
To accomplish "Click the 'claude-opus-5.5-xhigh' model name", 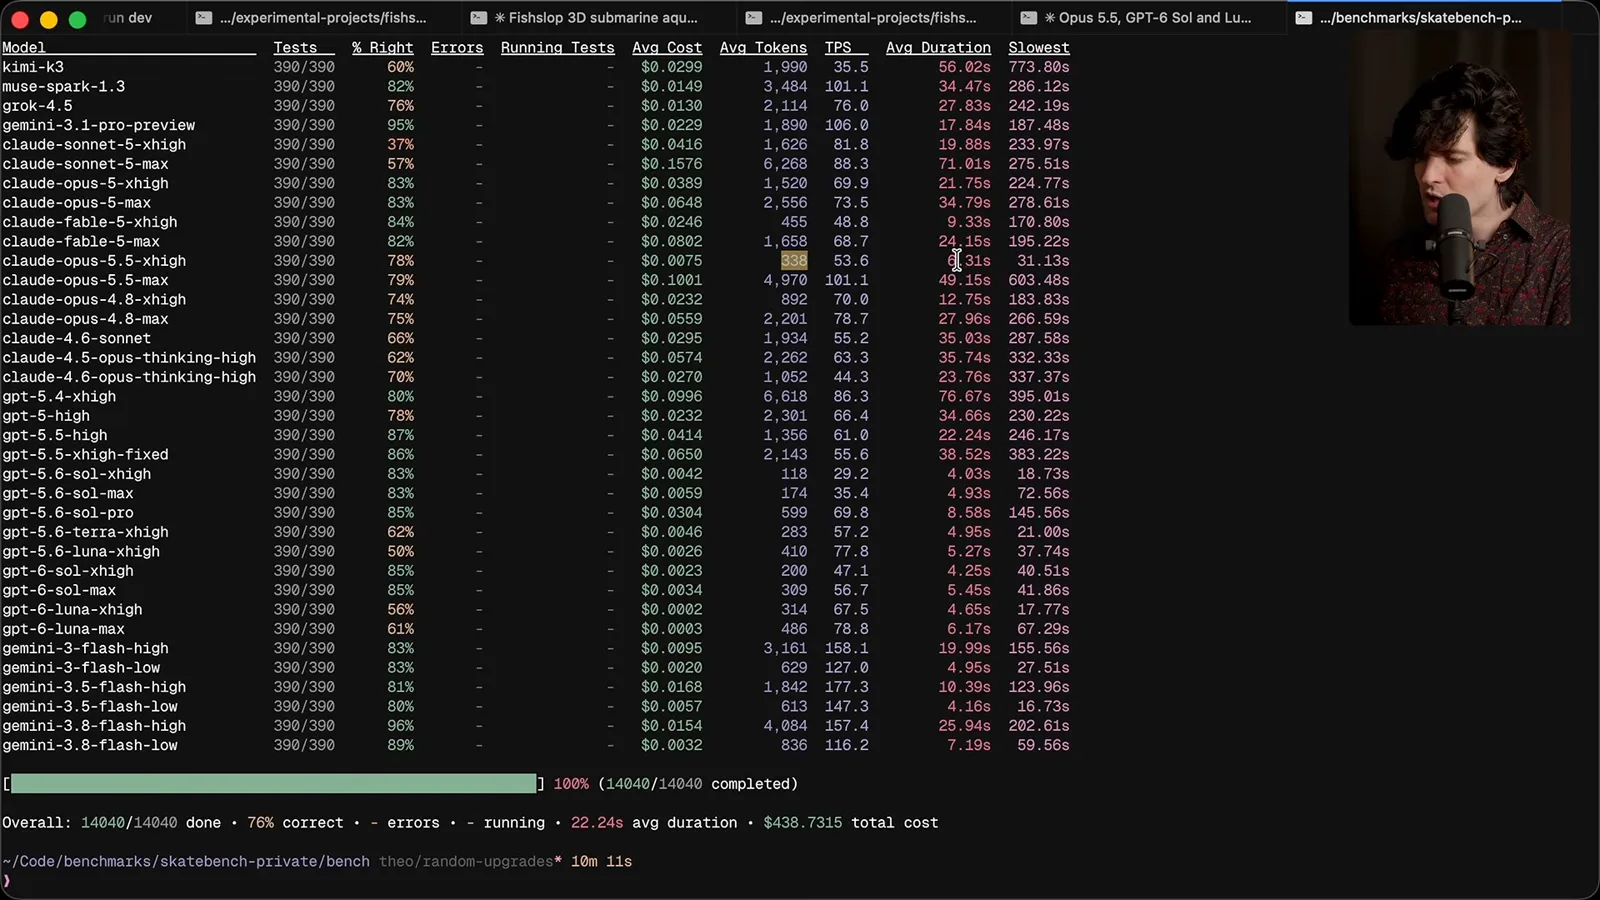I will point(94,261).
